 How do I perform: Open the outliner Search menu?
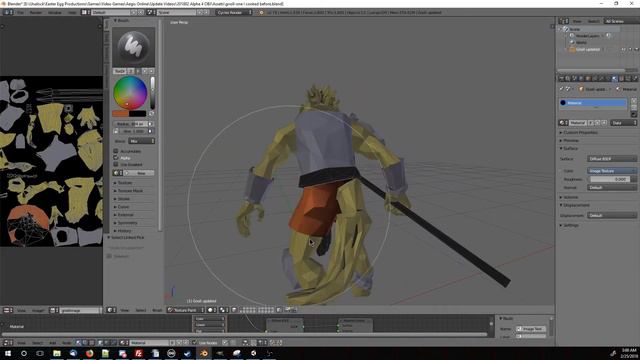593,21
